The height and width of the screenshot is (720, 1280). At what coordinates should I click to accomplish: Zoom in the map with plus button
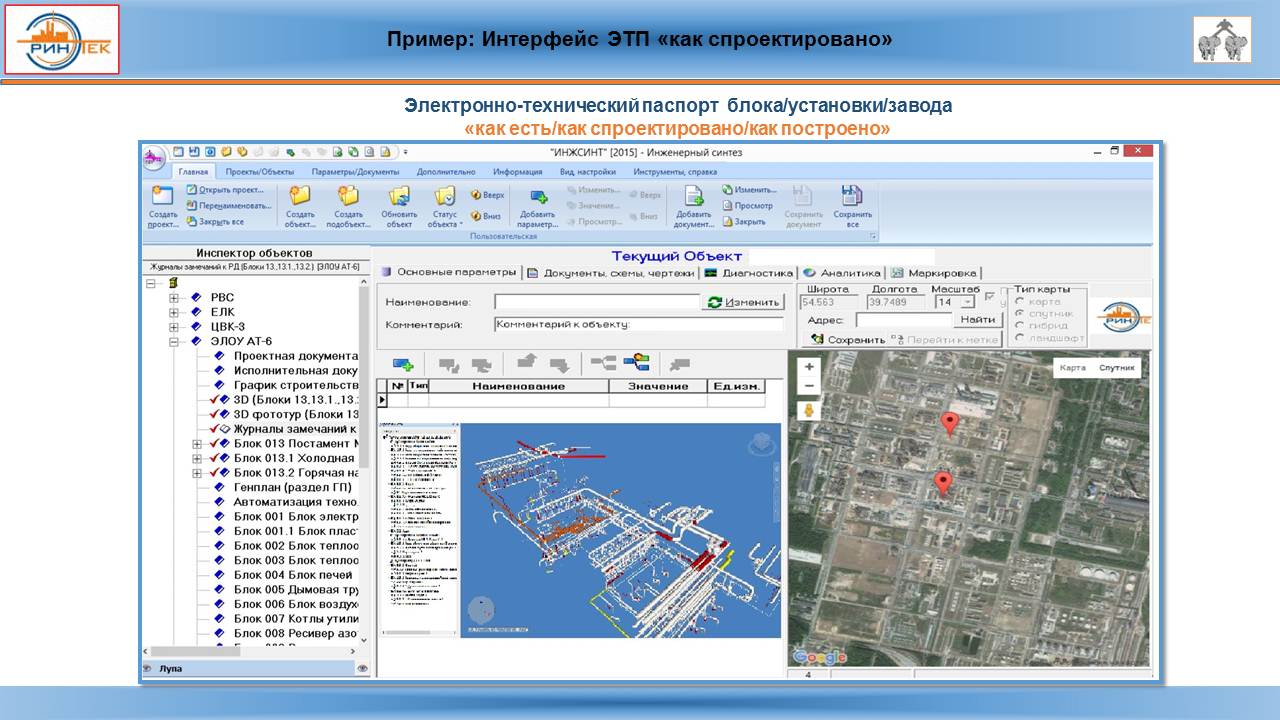point(810,367)
